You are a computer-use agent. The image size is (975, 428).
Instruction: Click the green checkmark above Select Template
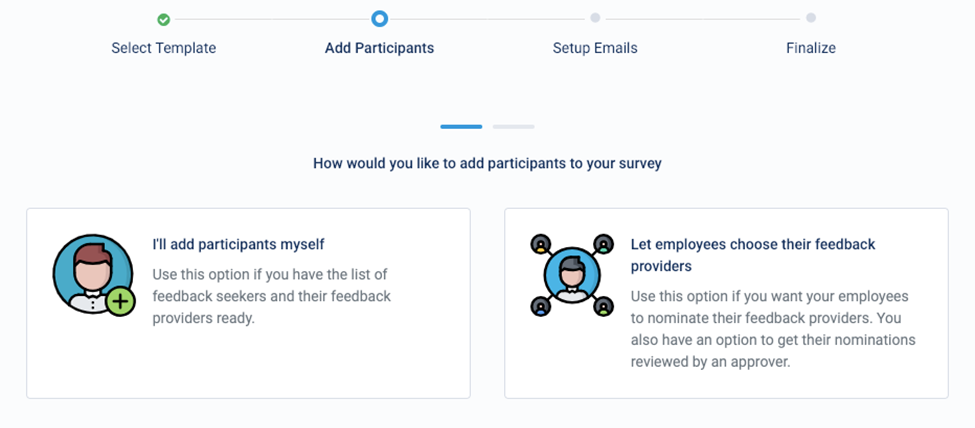[164, 20]
